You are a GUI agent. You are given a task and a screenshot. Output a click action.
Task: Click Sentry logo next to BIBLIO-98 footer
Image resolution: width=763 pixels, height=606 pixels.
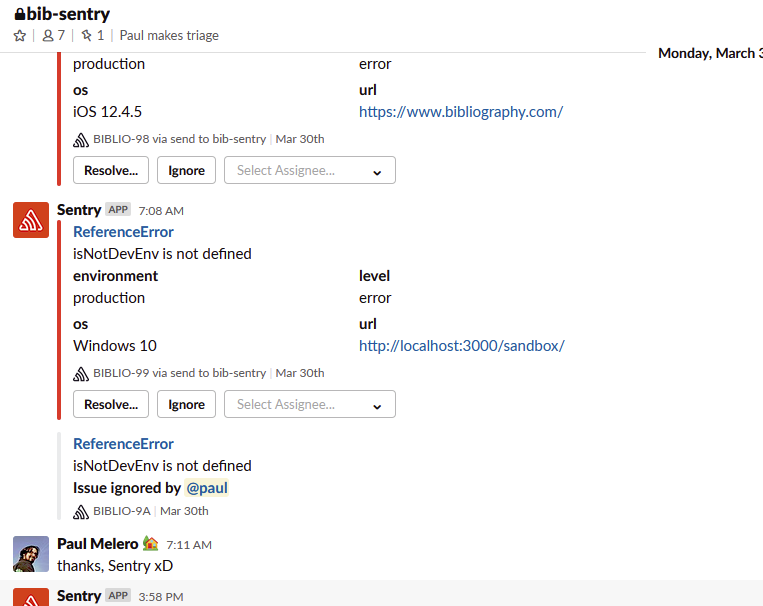point(81,140)
